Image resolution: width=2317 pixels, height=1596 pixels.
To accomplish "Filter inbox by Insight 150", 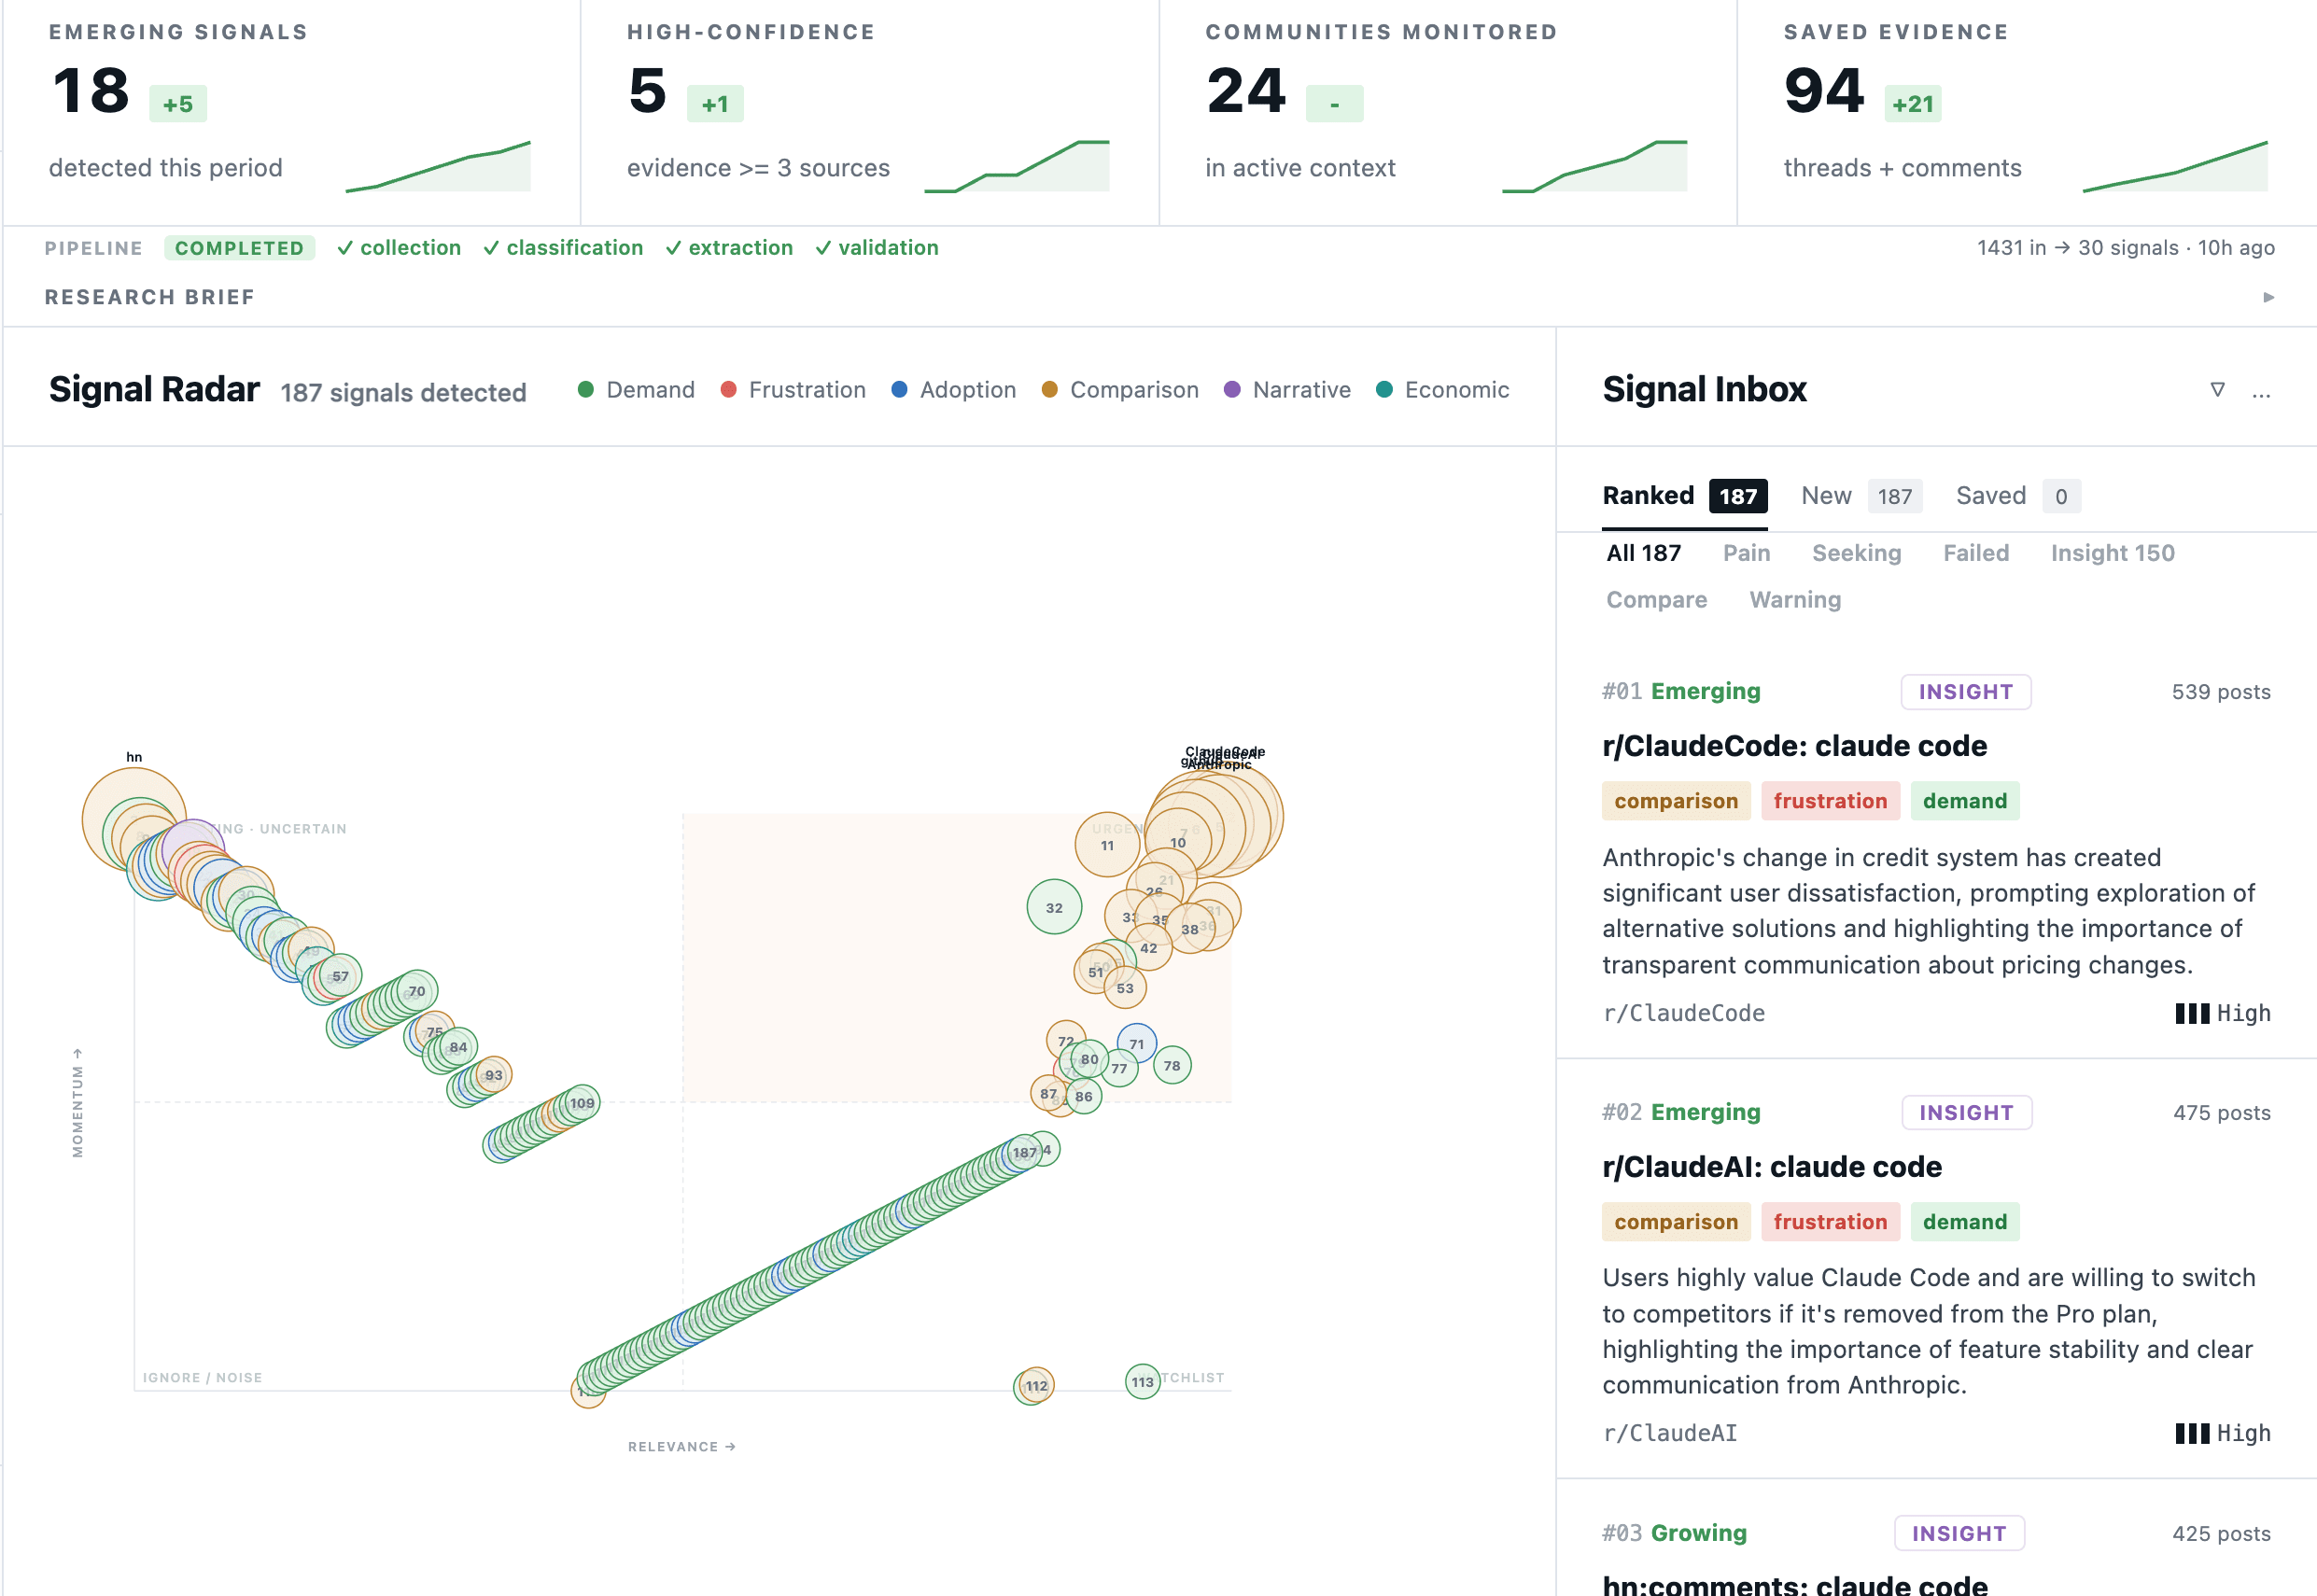I will pos(2112,553).
